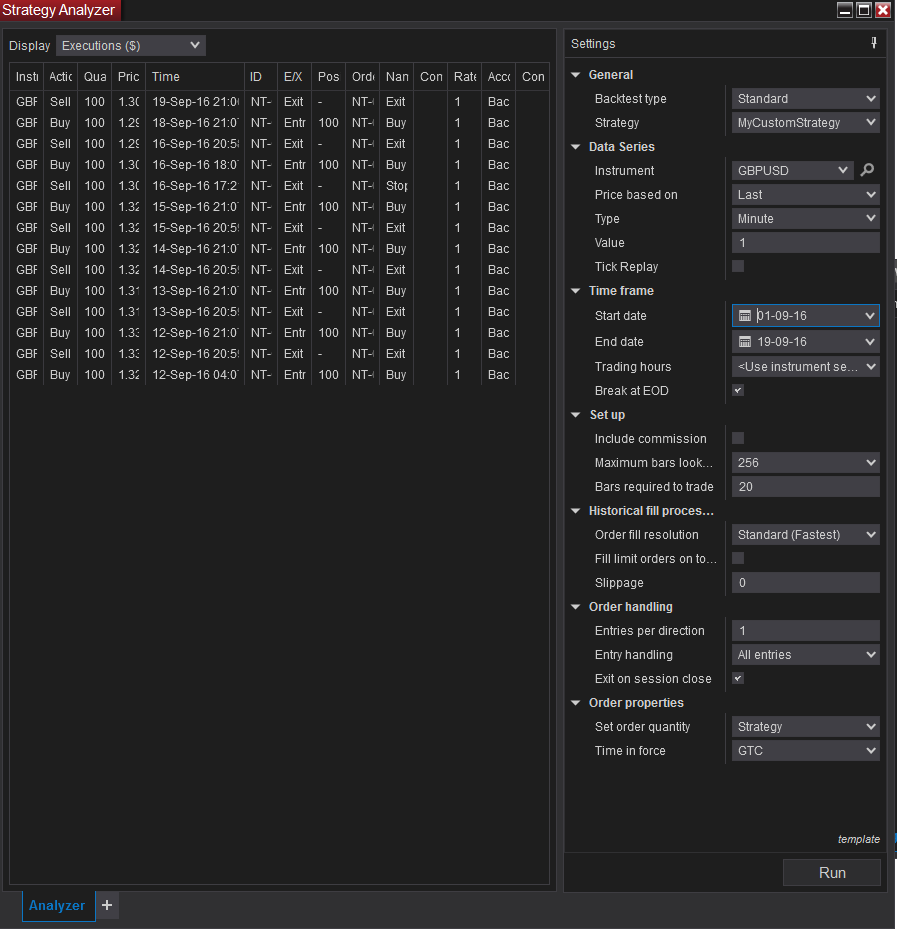Collapse the Data Series section
The image size is (897, 929).
[575, 146]
